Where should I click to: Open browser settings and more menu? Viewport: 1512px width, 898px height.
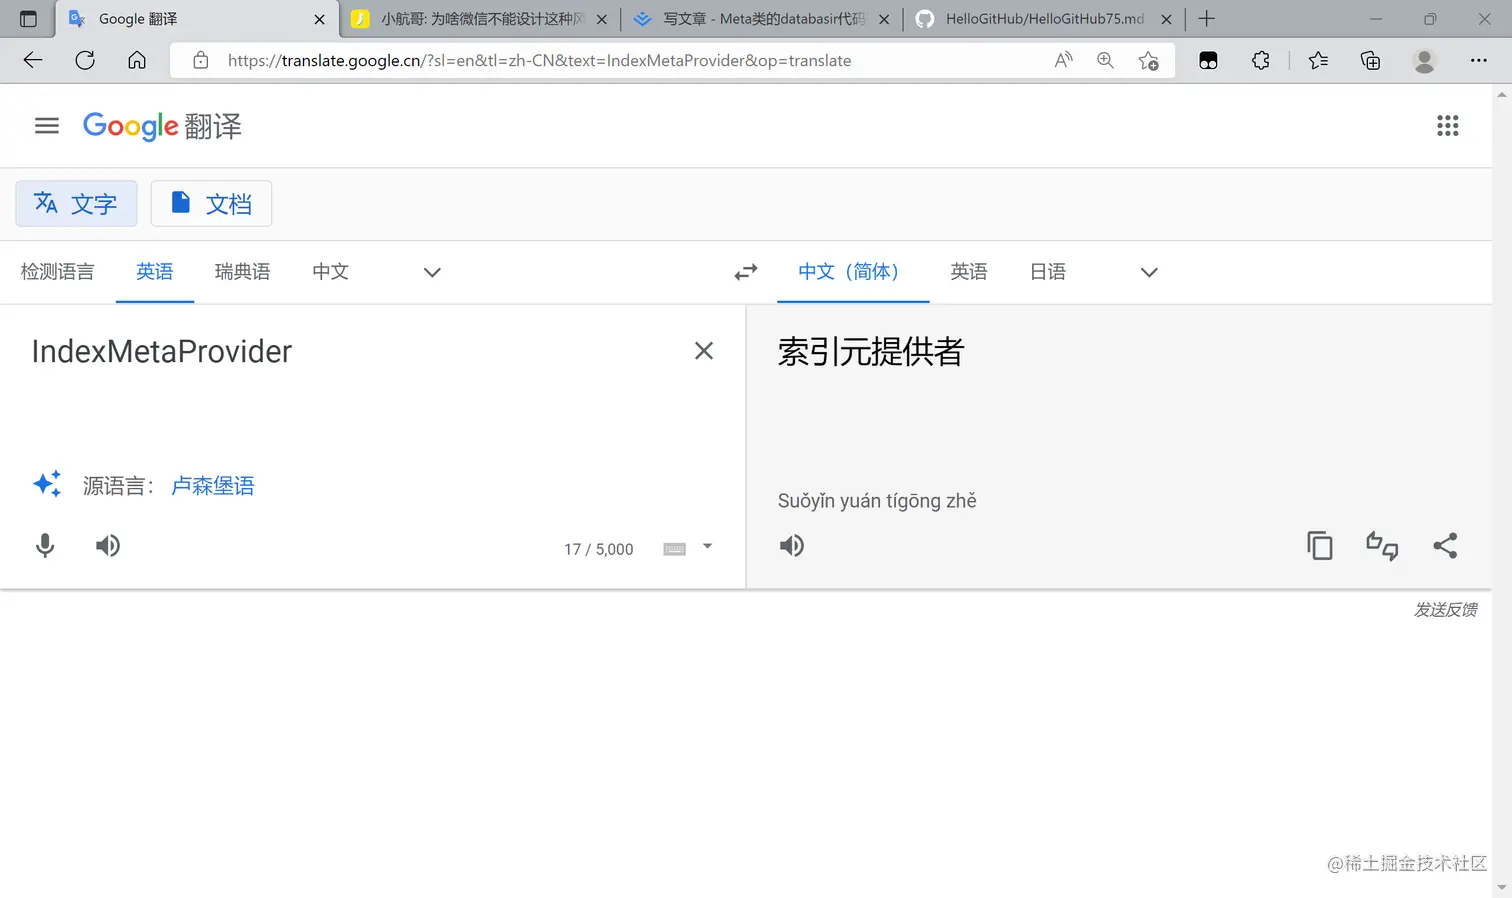click(x=1478, y=60)
